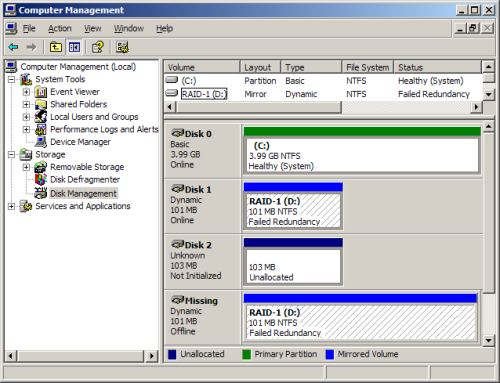Click the (C:) volume drive icon

[172, 80]
